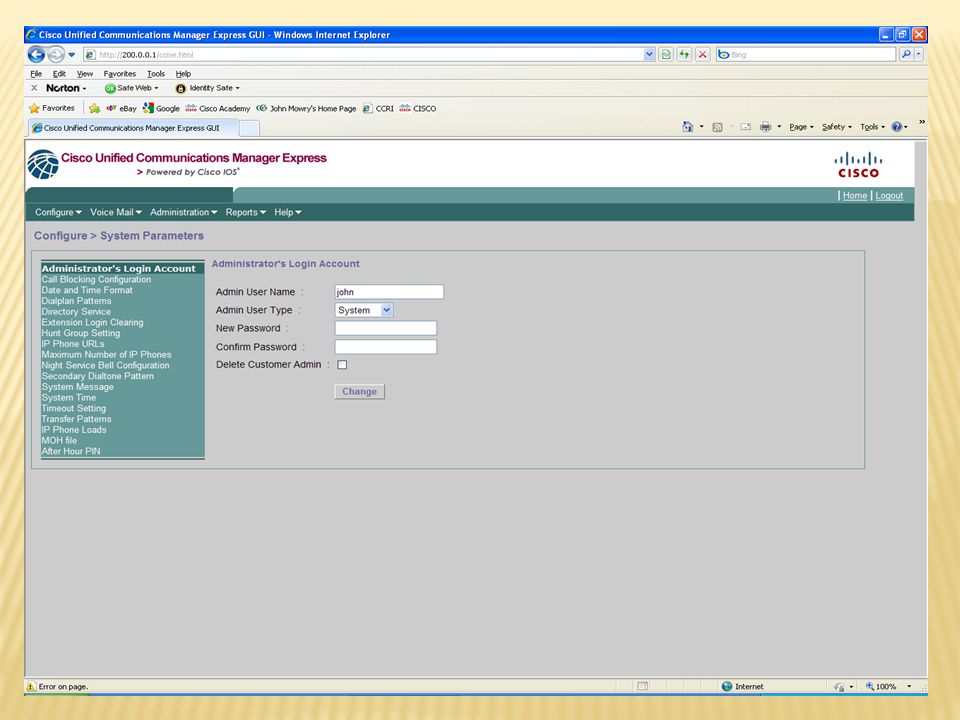Image resolution: width=960 pixels, height=720 pixels.
Task: Open the Favorites star button
Action: click(x=52, y=108)
